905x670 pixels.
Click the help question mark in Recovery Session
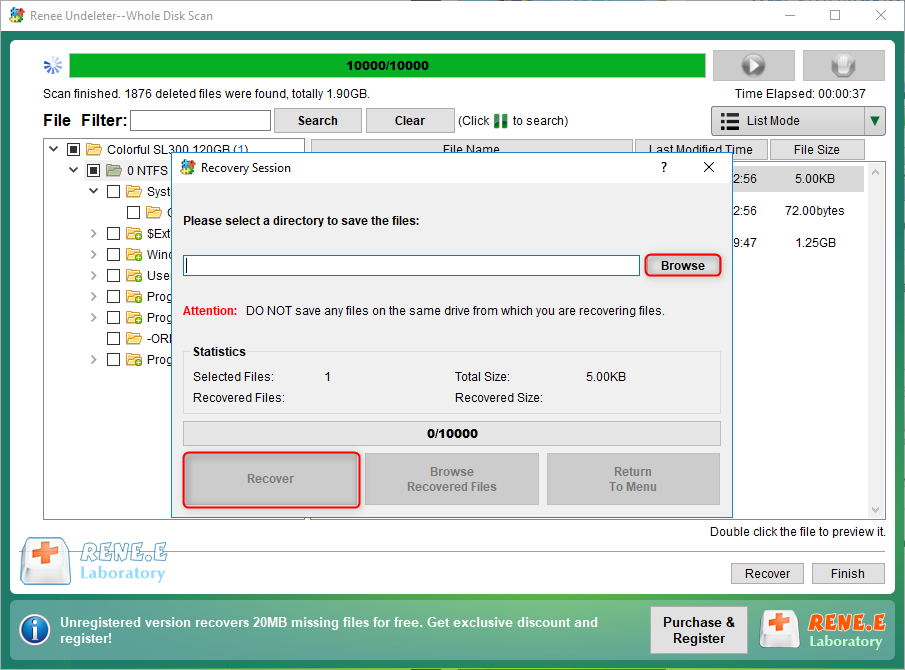point(664,168)
